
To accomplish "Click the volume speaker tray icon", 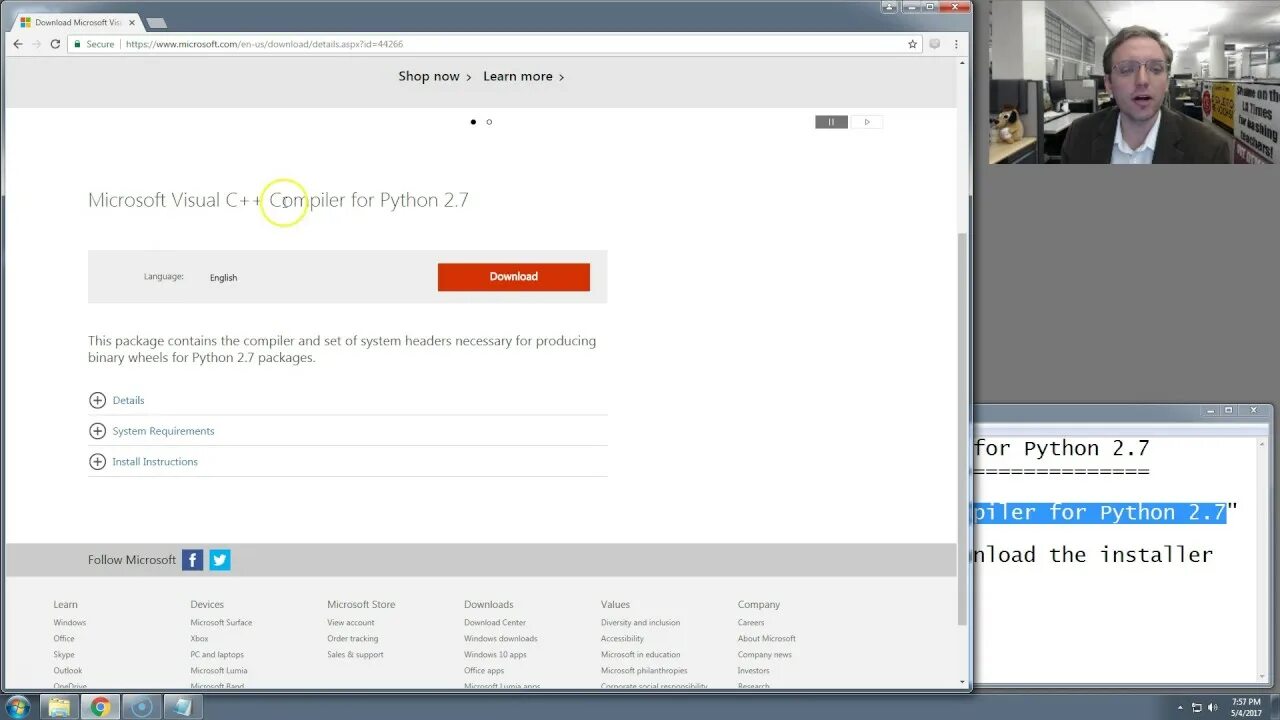I will tap(1213, 707).
